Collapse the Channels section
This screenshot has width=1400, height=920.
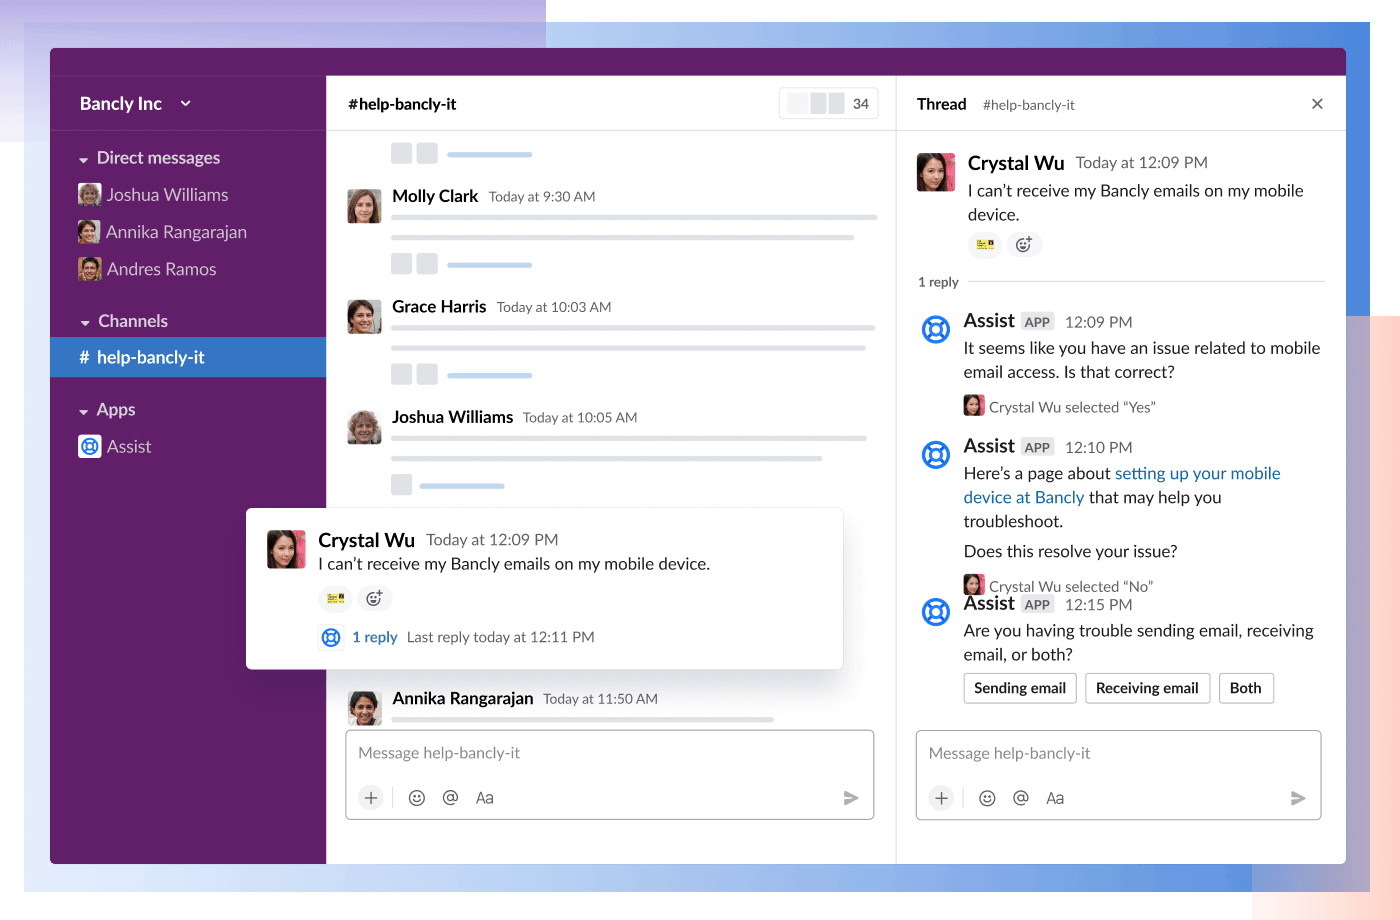pyautogui.click(x=84, y=321)
